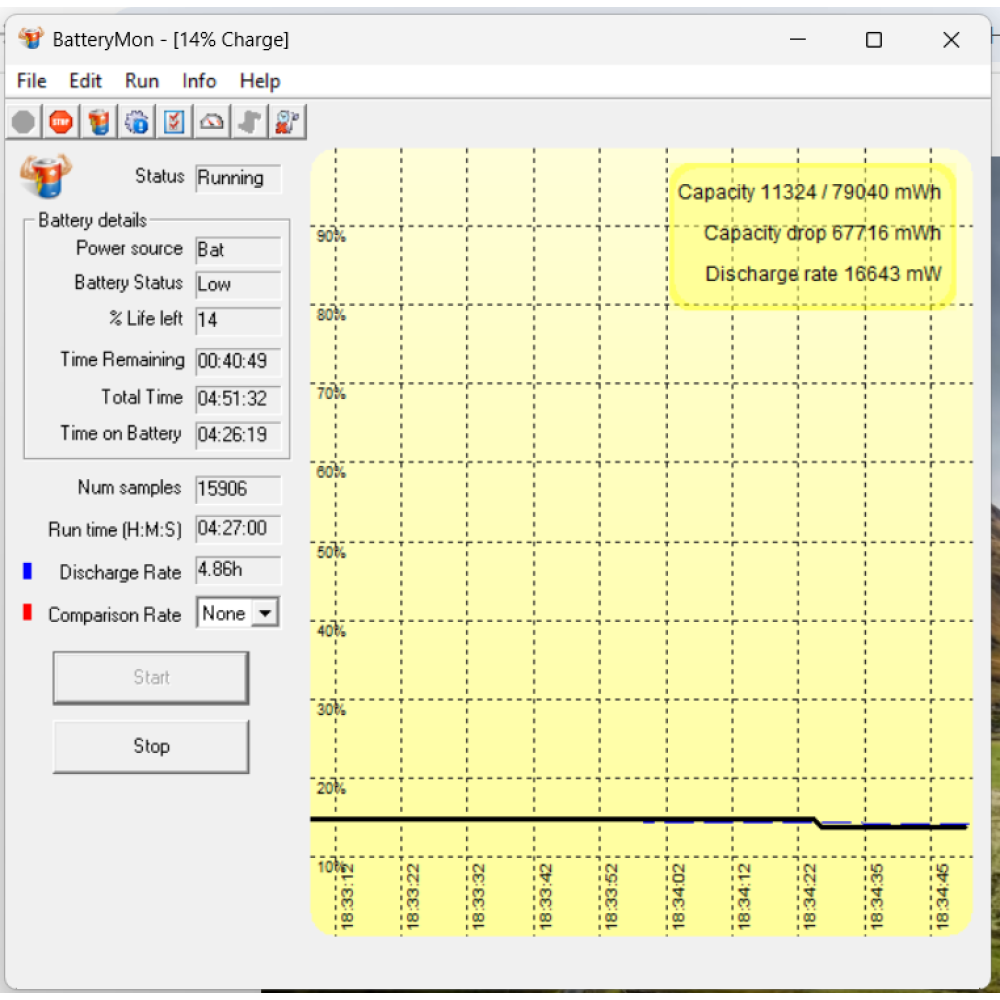Click the large BatteryMon mascot logo
The image size is (1000, 1000).
[45, 177]
